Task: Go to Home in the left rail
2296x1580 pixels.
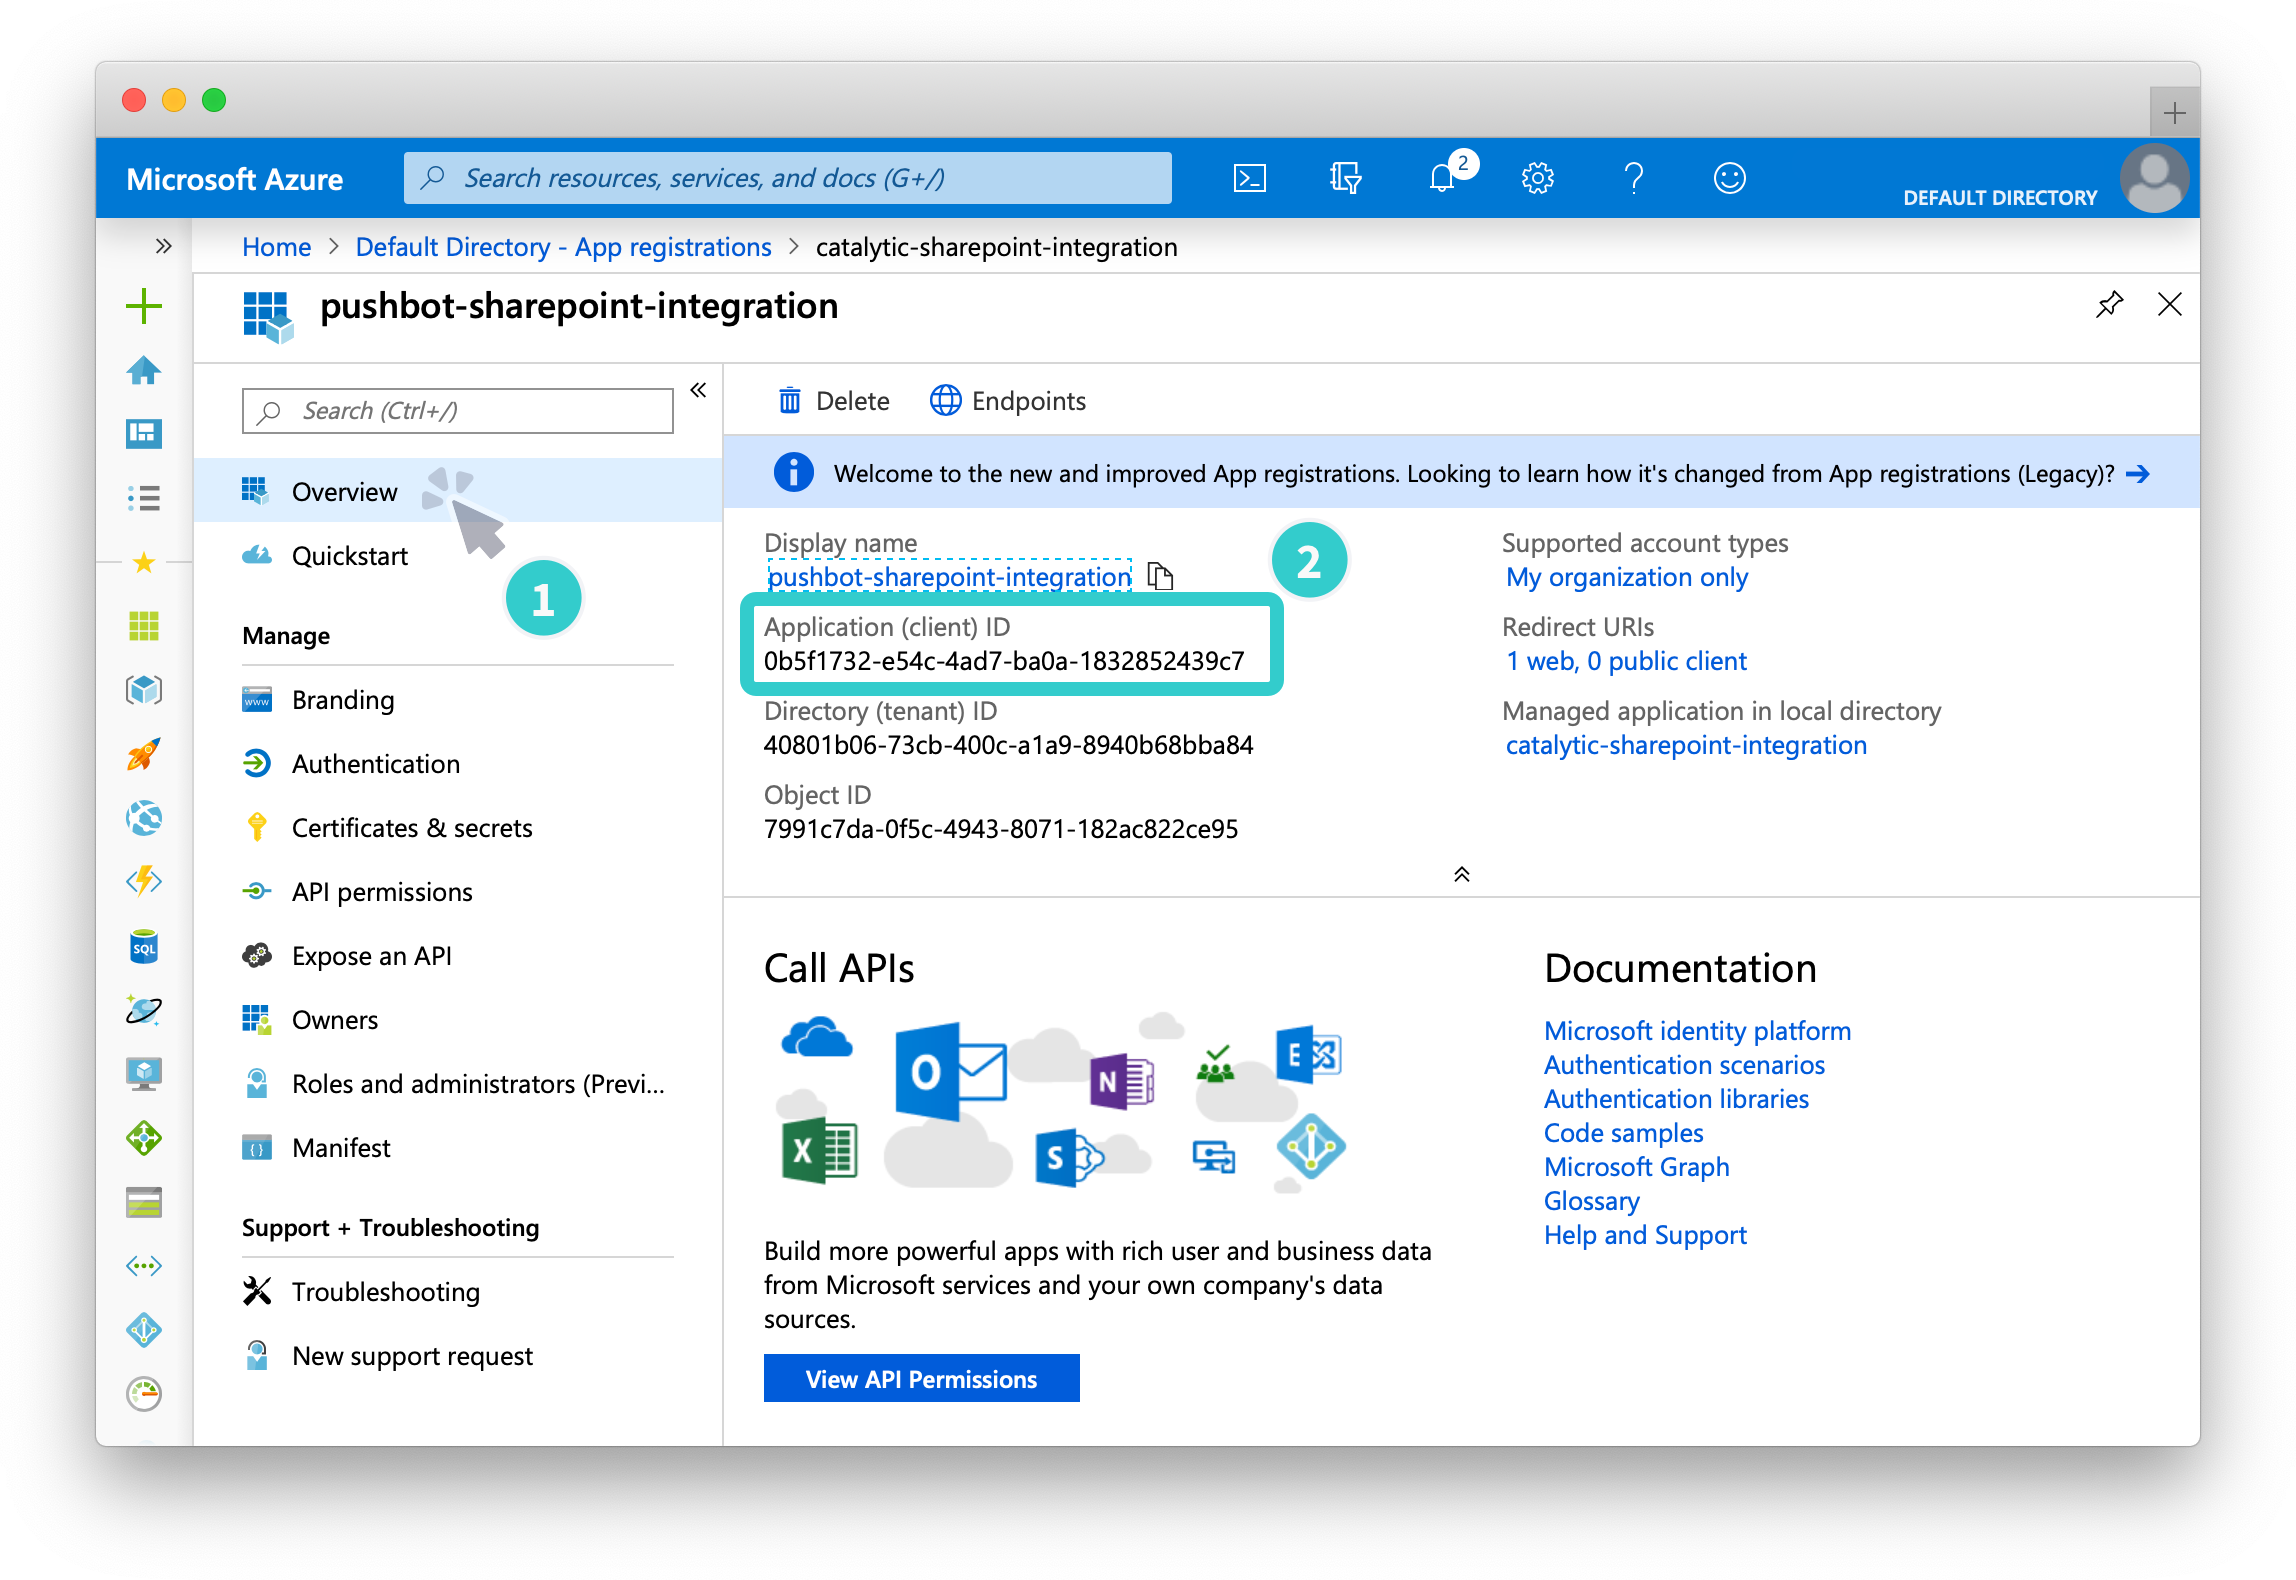Action: pyautogui.click(x=144, y=370)
